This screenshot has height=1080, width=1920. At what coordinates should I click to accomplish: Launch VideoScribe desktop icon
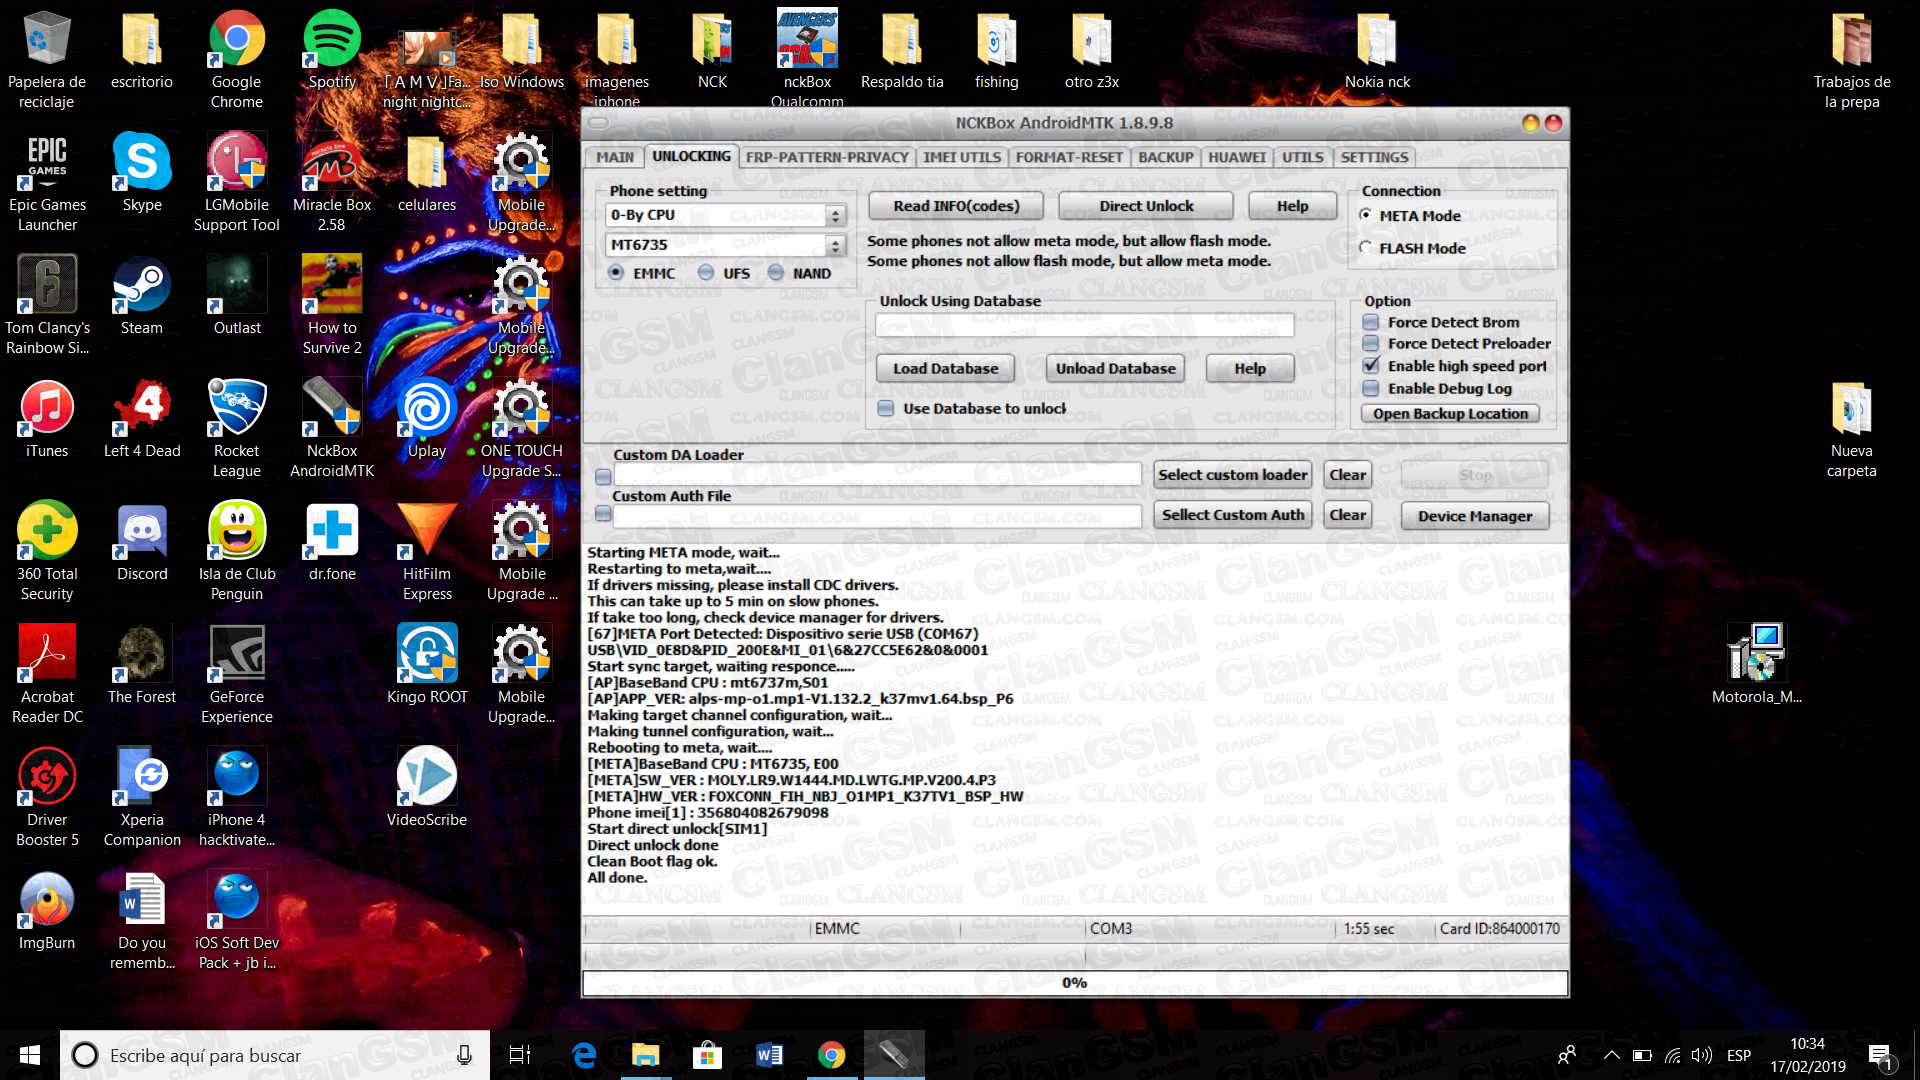click(x=427, y=788)
